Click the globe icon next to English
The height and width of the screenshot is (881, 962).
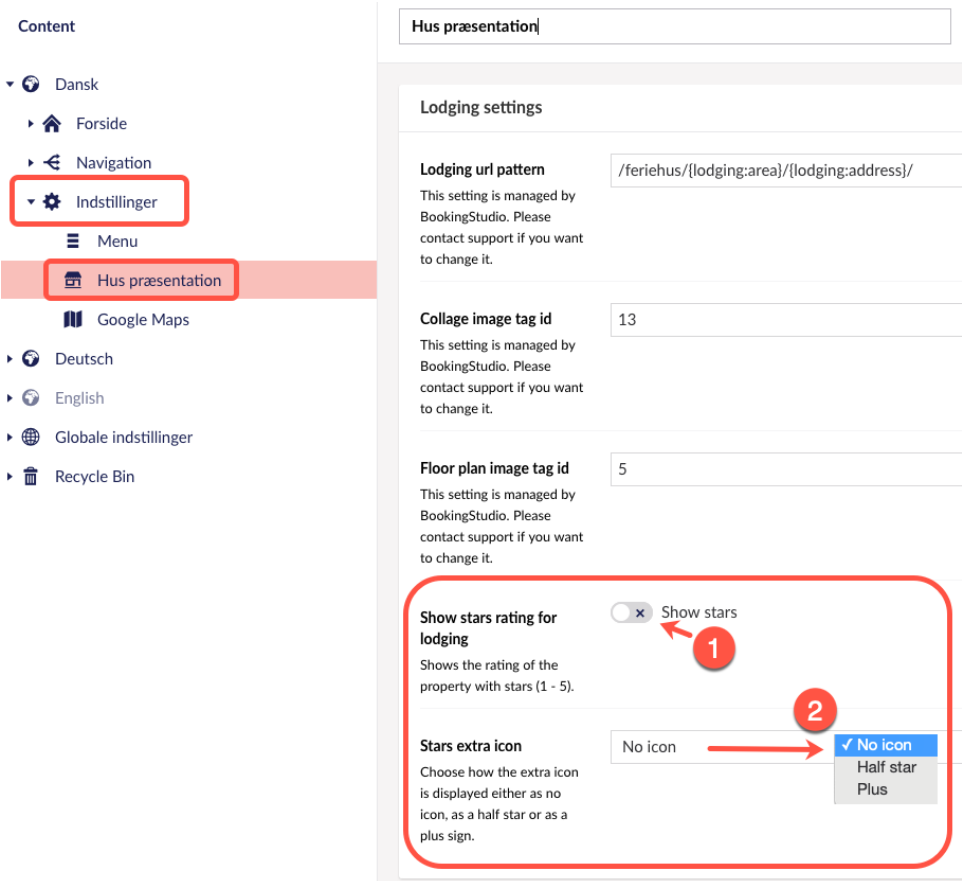pyautogui.click(x=31, y=398)
